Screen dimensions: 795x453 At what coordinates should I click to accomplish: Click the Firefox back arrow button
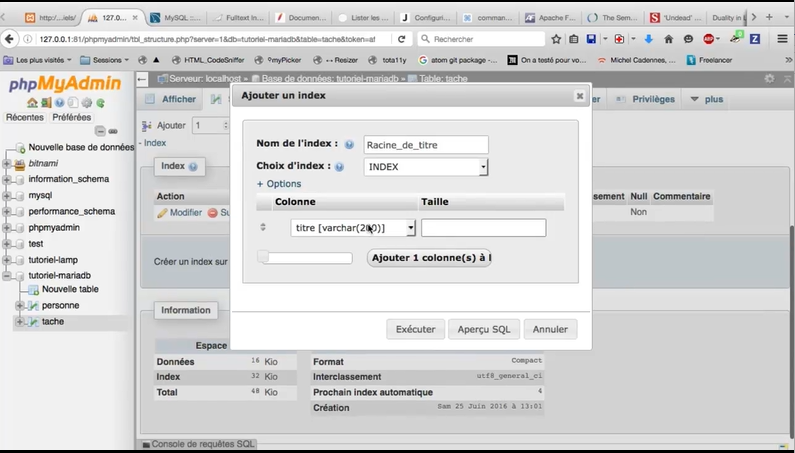point(11,39)
